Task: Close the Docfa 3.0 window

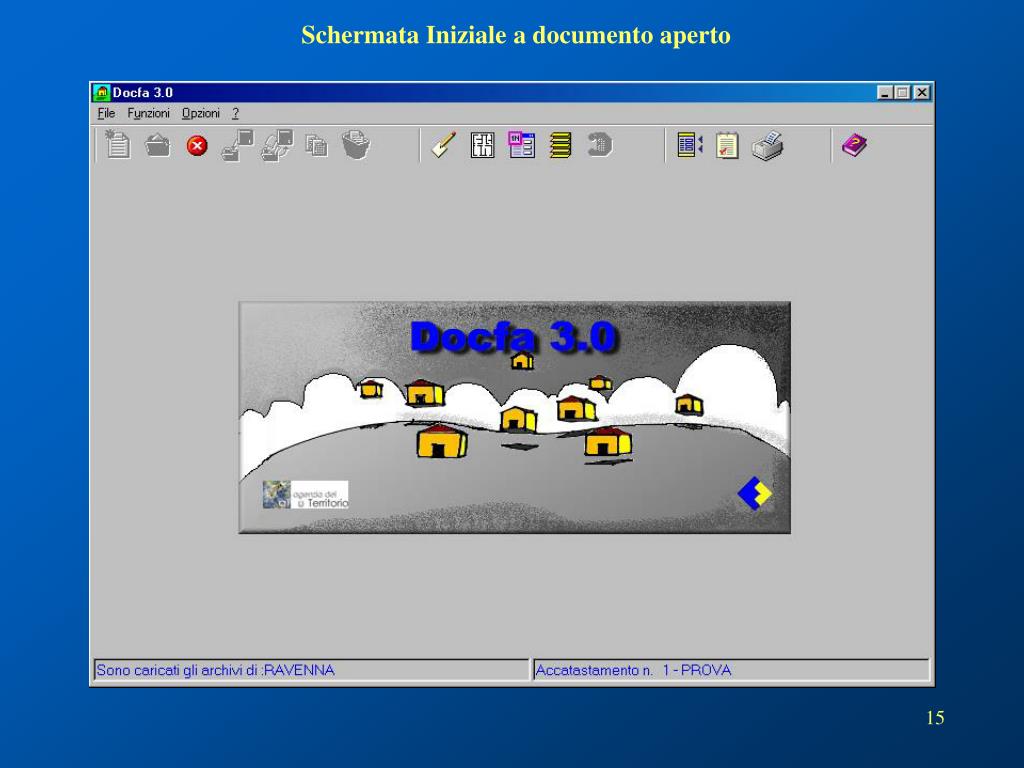Action: 921,93
